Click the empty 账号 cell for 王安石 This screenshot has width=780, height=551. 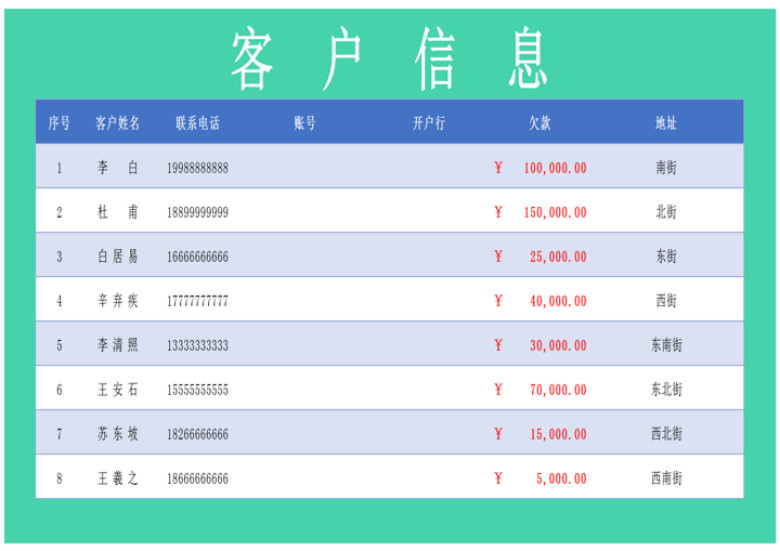(x=304, y=388)
